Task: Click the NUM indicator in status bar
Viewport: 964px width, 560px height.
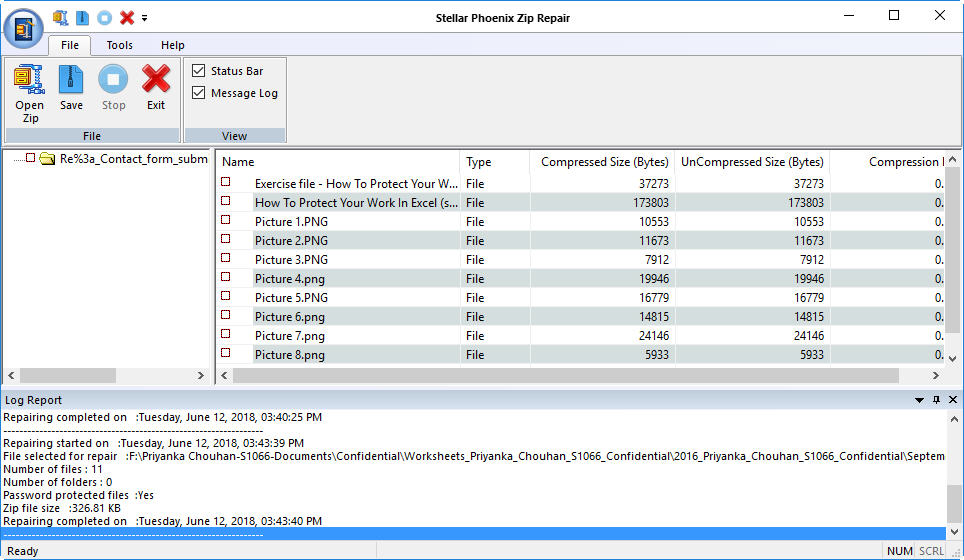Action: pos(899,551)
